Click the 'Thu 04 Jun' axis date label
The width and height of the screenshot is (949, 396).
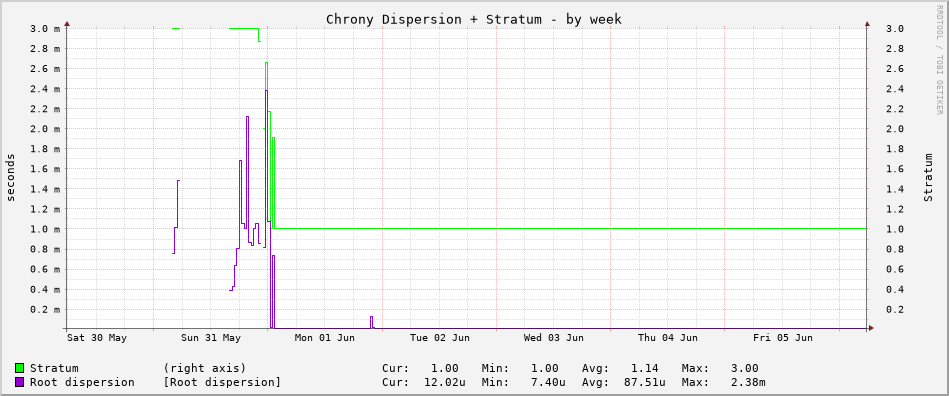668,338
